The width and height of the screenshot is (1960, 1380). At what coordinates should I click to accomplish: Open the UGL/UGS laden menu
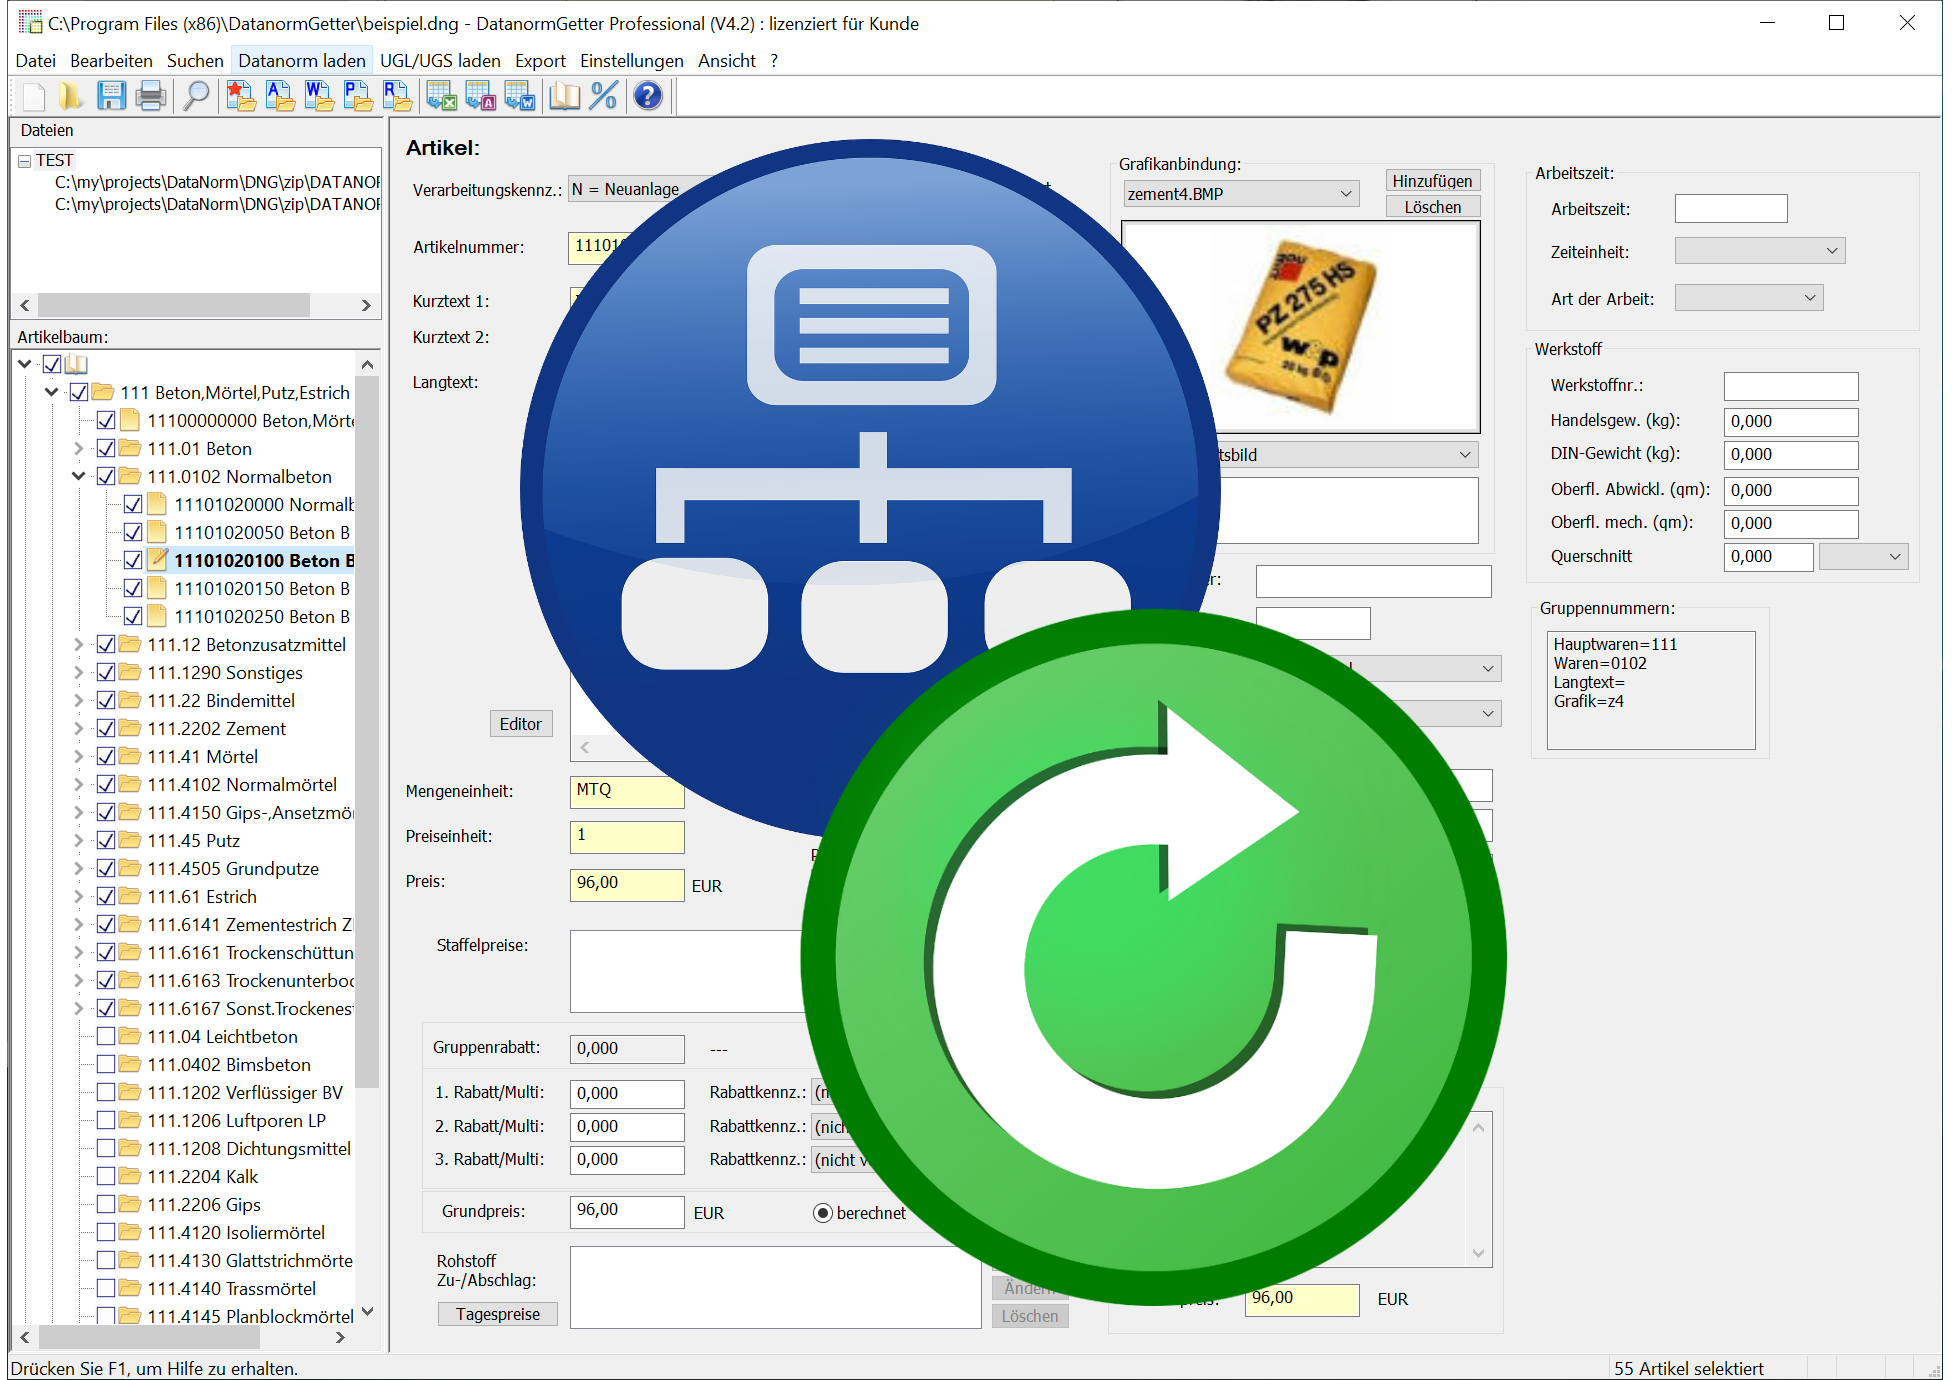440,60
